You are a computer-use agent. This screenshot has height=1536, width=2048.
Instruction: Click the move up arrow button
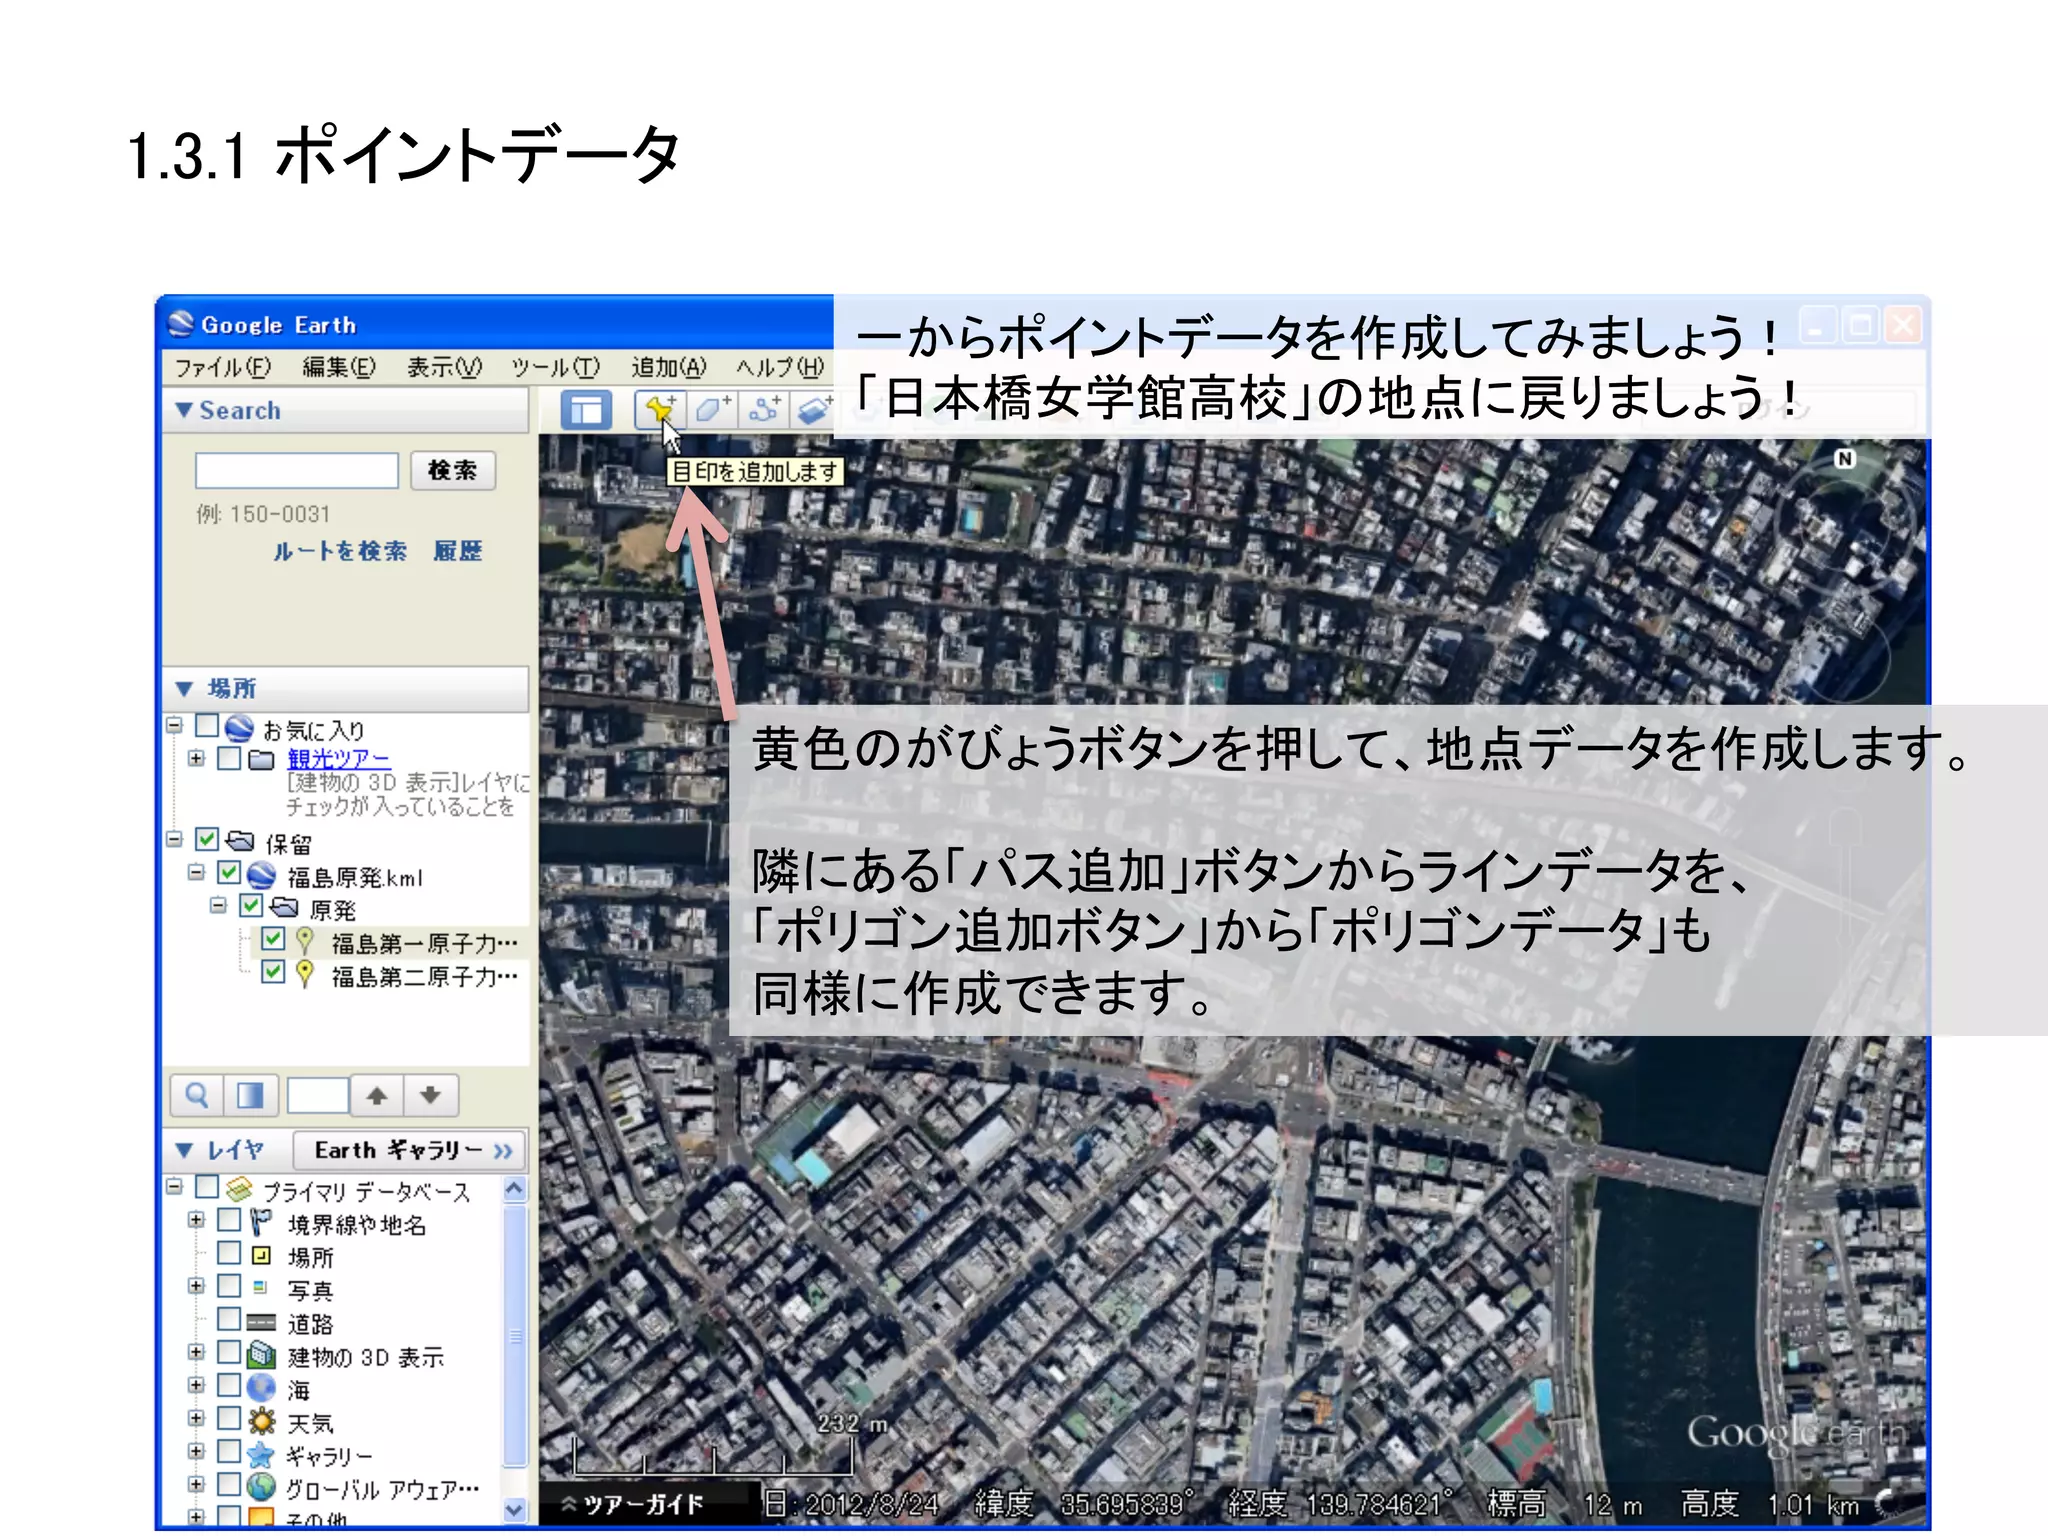(376, 1095)
